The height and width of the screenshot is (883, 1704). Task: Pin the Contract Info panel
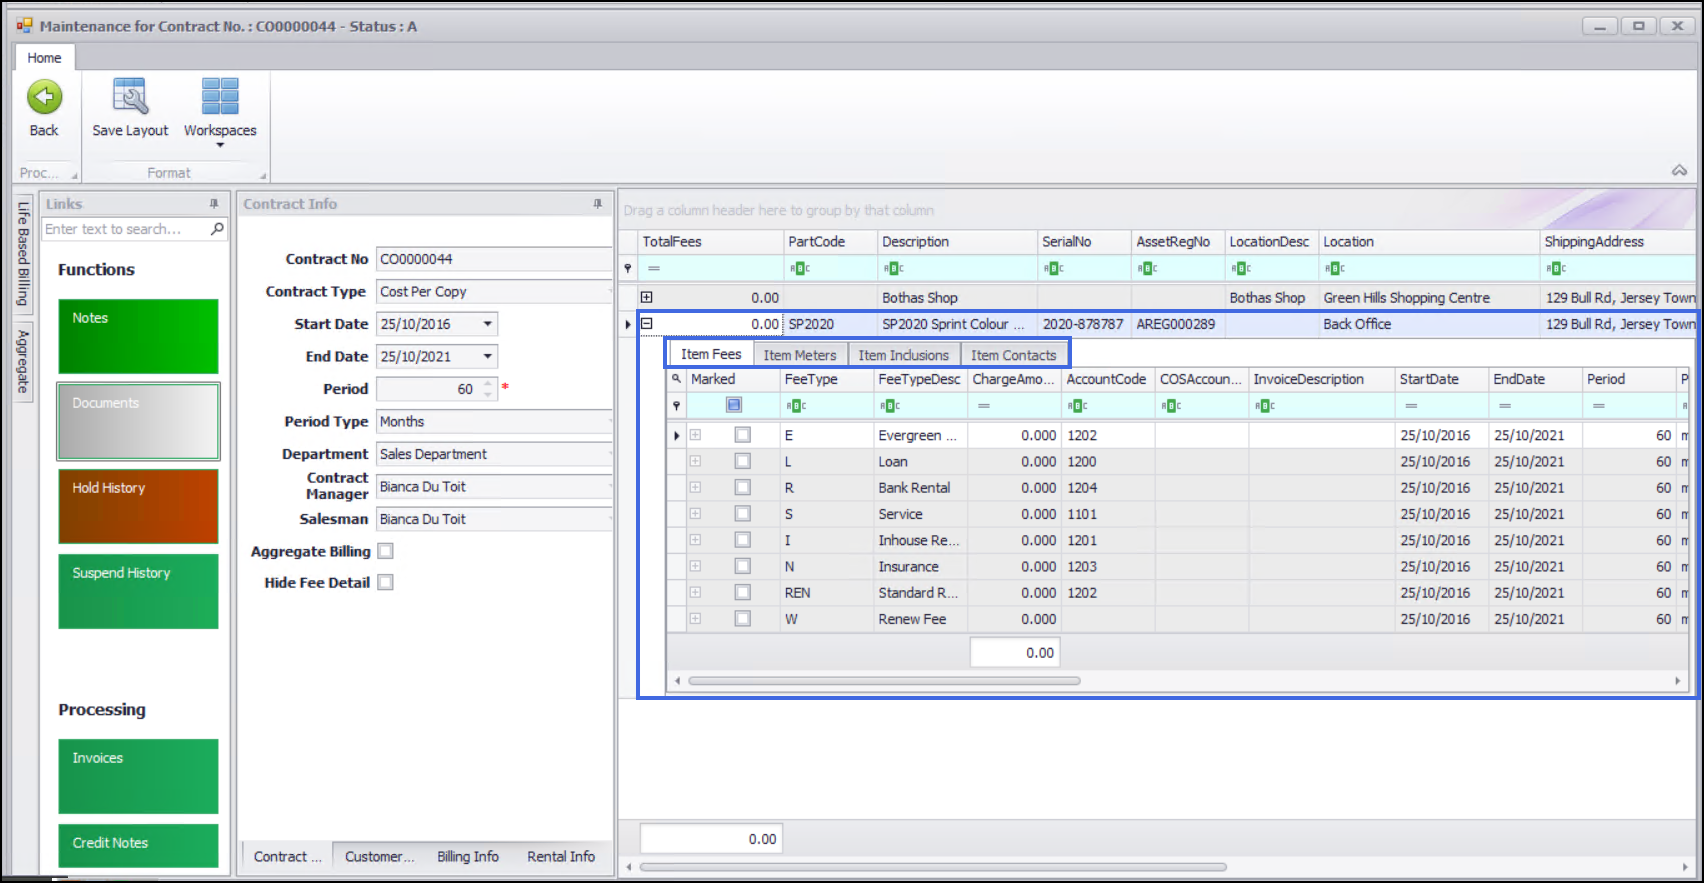point(598,204)
